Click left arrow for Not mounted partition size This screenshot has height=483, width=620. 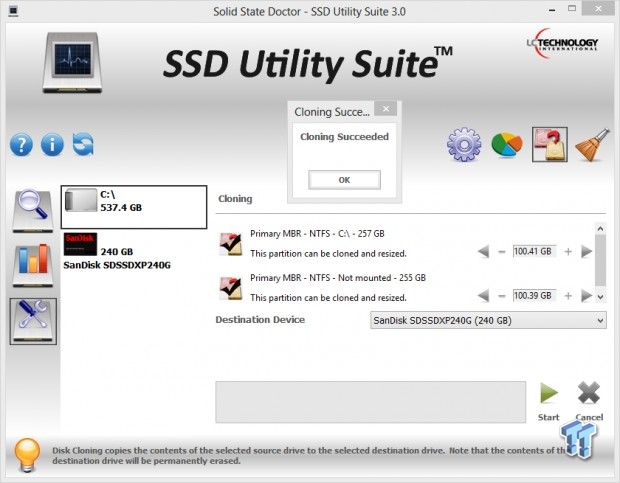pyautogui.click(x=483, y=296)
